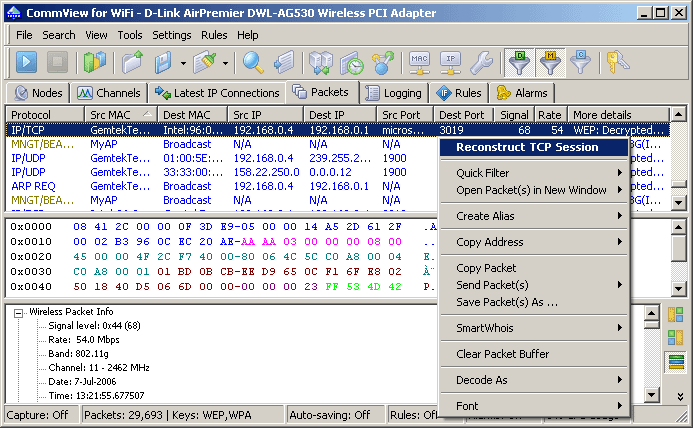Start capture with the blue play button
The height and width of the screenshot is (428, 693).
click(26, 62)
